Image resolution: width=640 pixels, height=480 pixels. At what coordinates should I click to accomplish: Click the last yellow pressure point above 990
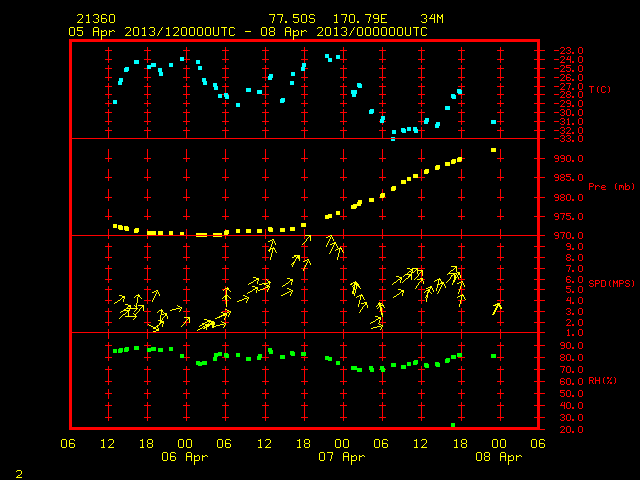pyautogui.click(x=493, y=150)
